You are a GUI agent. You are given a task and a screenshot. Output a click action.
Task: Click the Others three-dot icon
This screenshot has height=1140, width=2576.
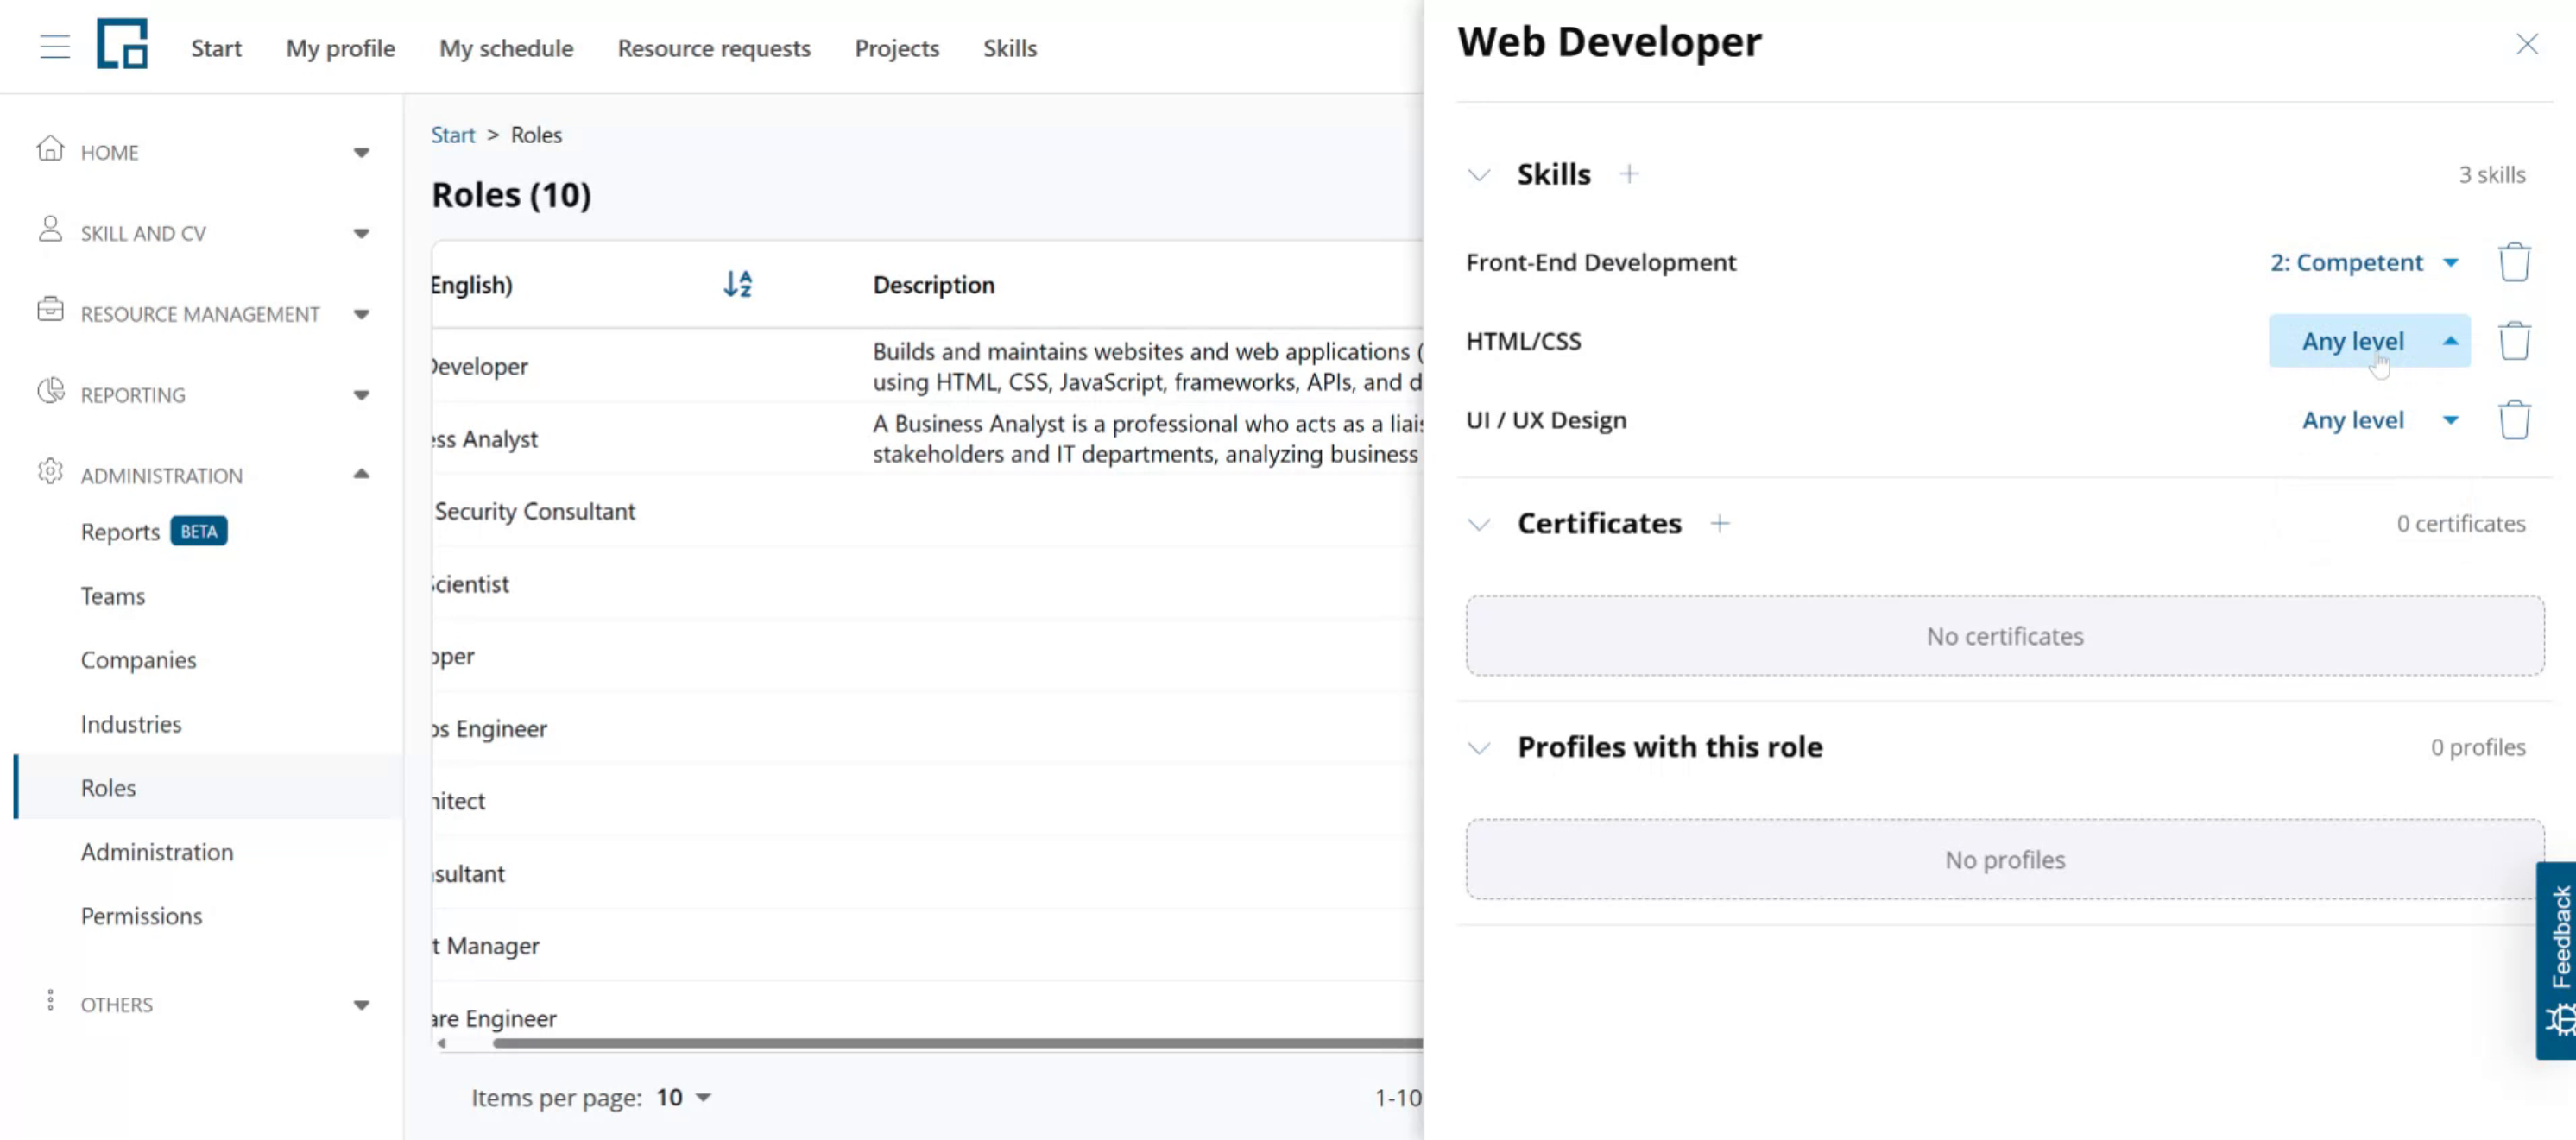click(50, 1001)
